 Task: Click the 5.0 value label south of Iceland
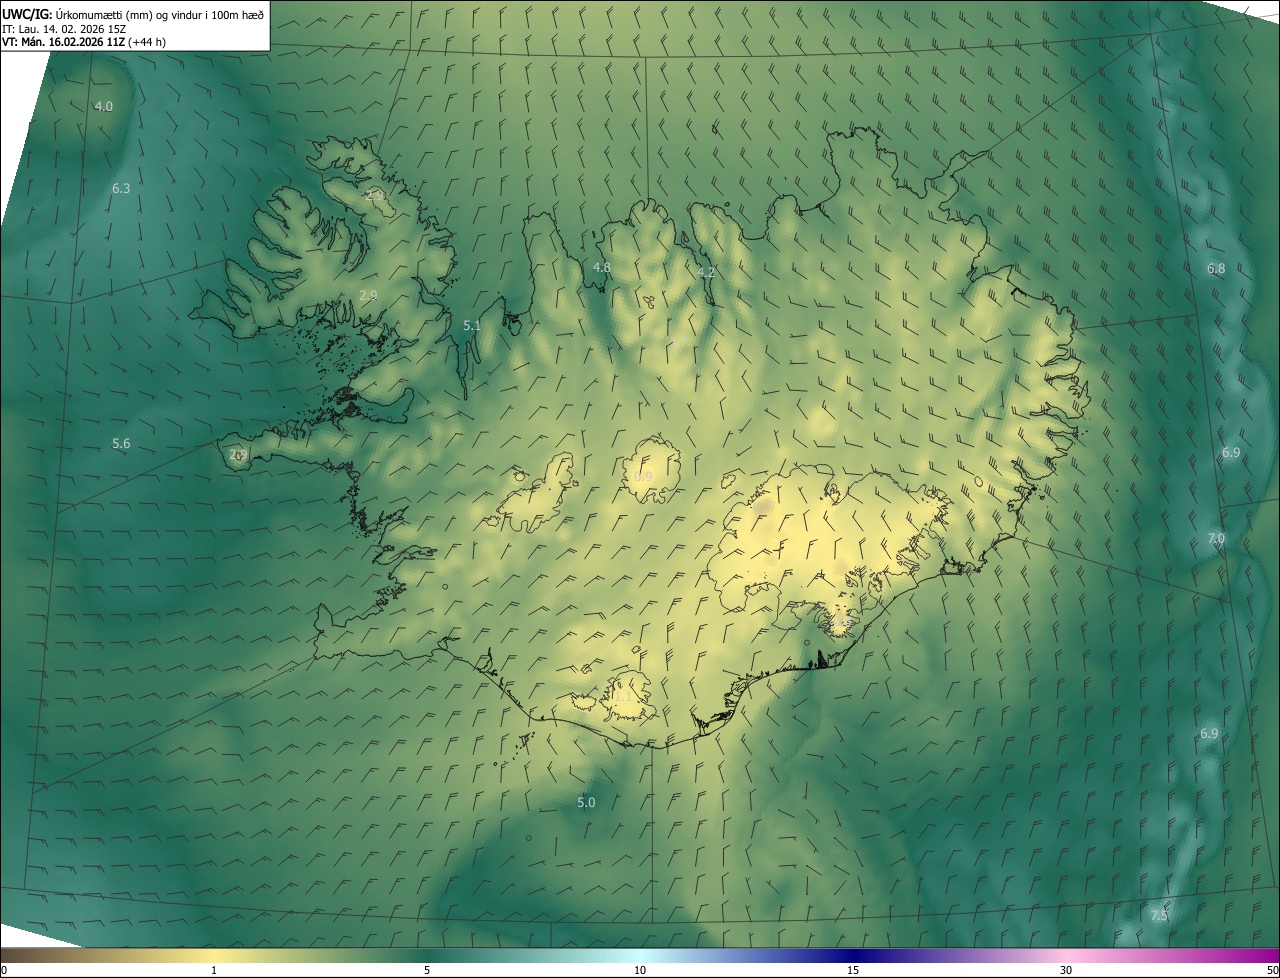[x=586, y=802]
